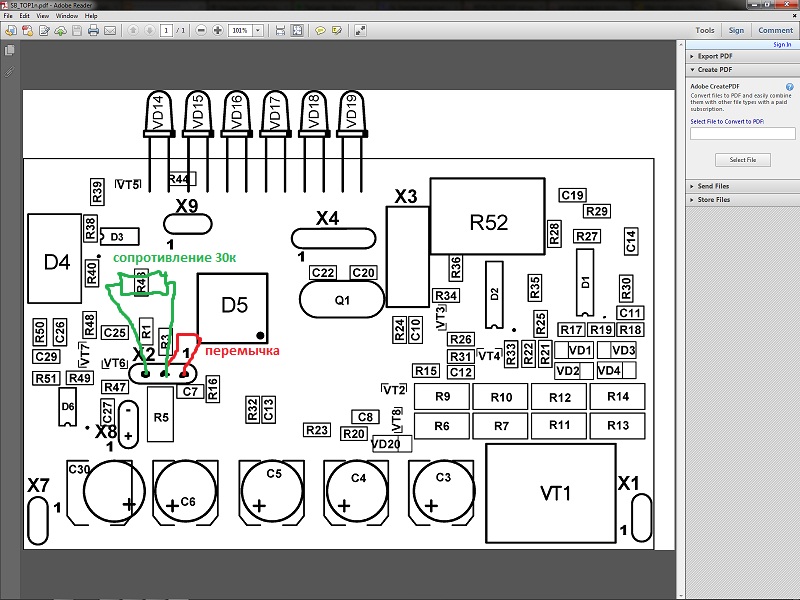Click the page number input field
The image size is (800, 600).
[166, 31]
